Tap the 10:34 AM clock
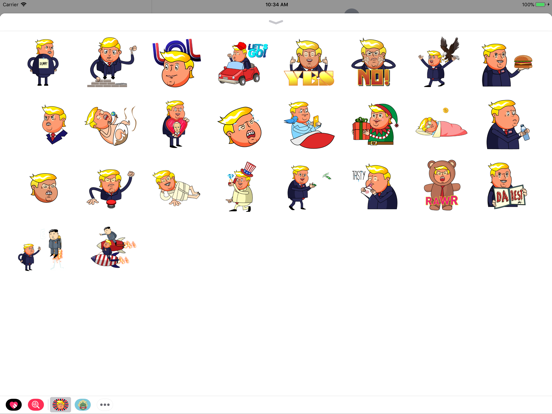The height and width of the screenshot is (414, 552). 277,5
